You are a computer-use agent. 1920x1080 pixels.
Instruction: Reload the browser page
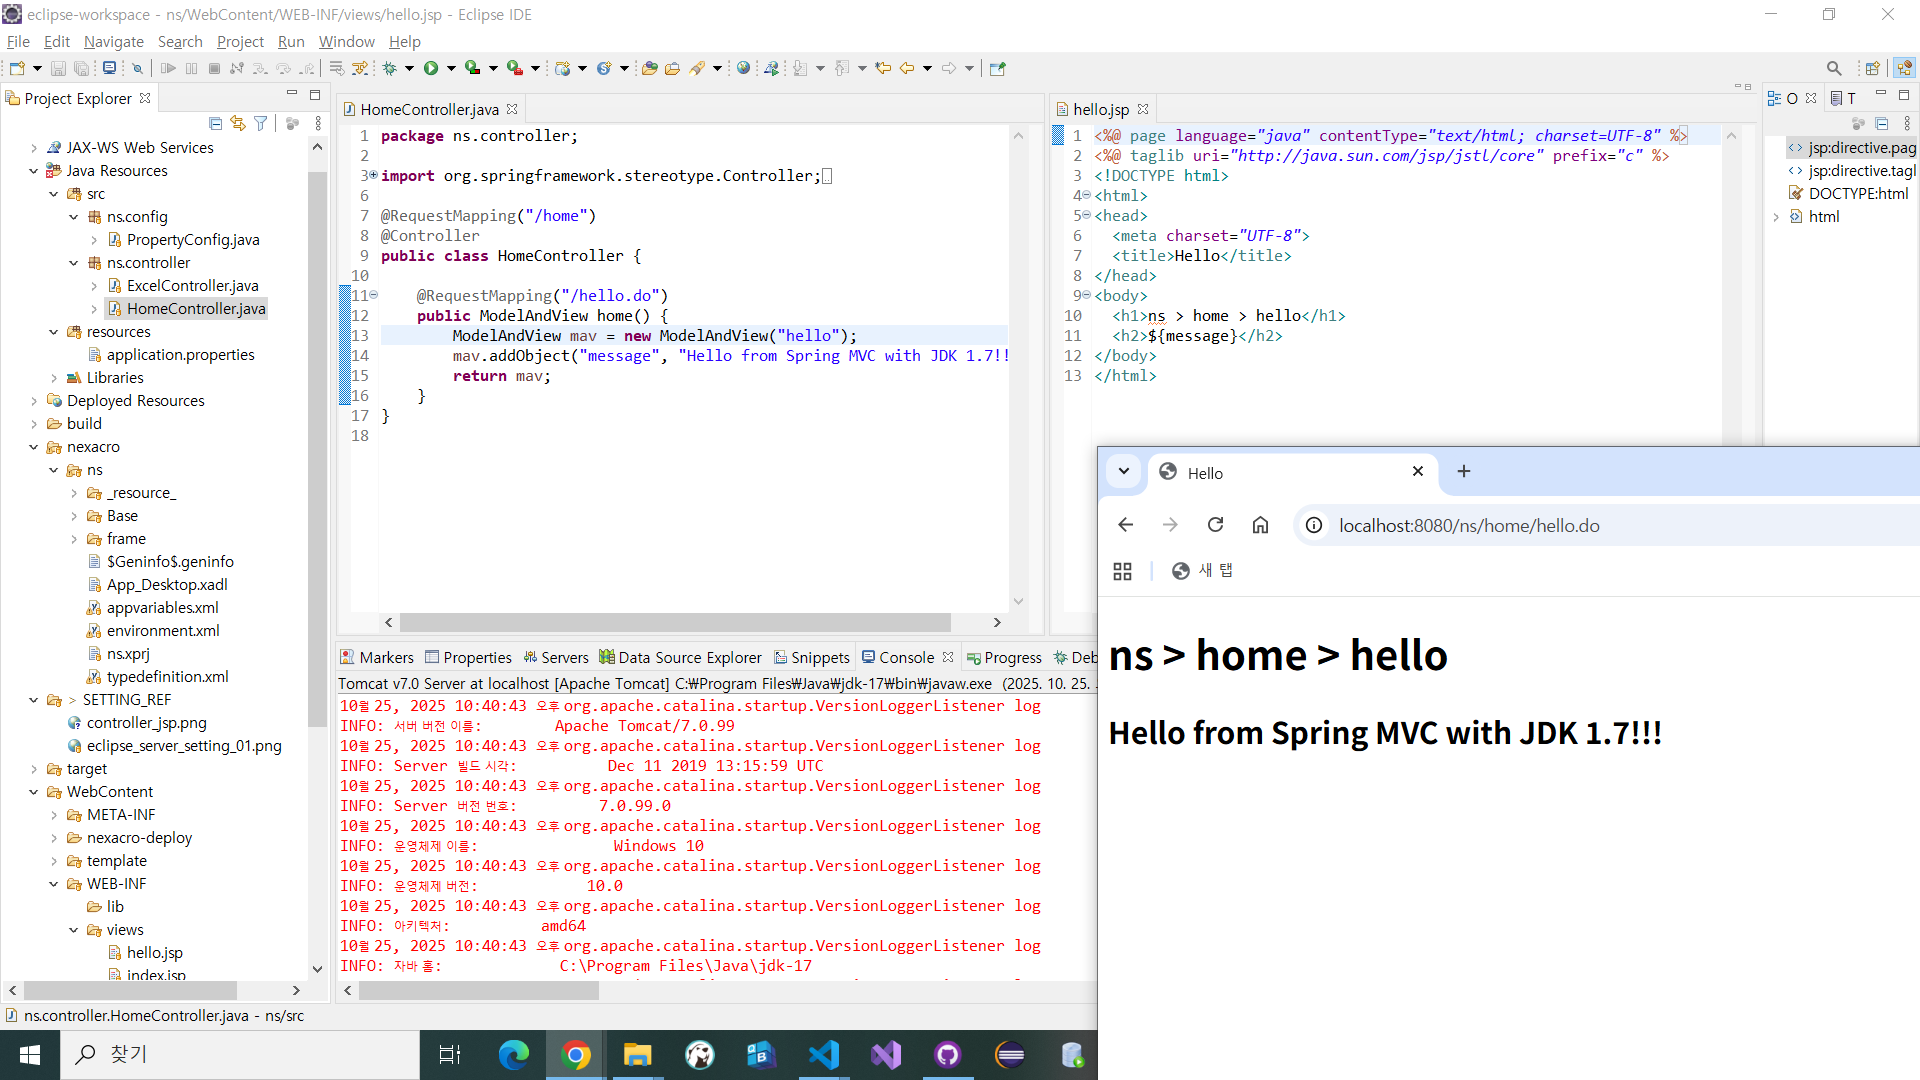pyautogui.click(x=1215, y=525)
